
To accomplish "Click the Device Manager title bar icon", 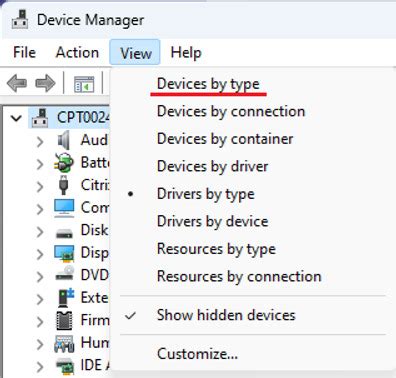I will coord(20,19).
